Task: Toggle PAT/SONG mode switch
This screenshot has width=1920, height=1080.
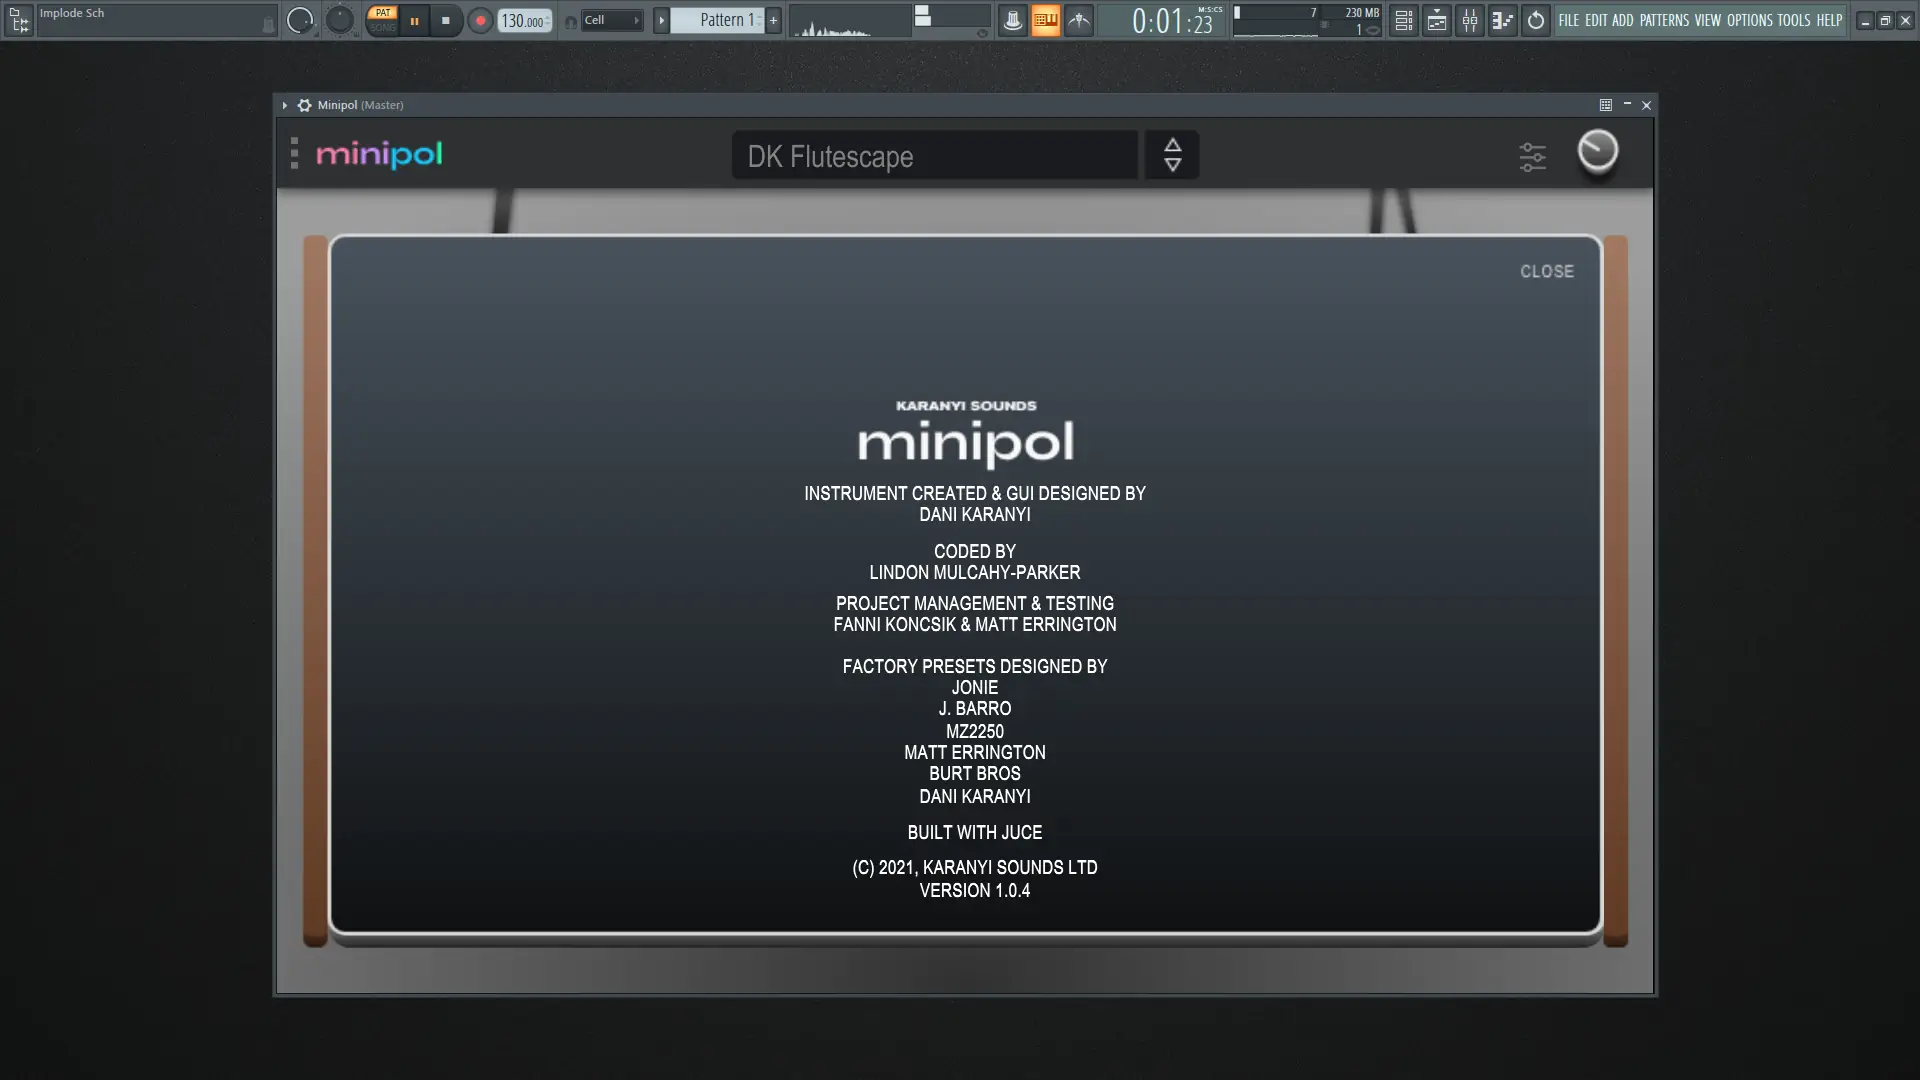Action: point(382,20)
